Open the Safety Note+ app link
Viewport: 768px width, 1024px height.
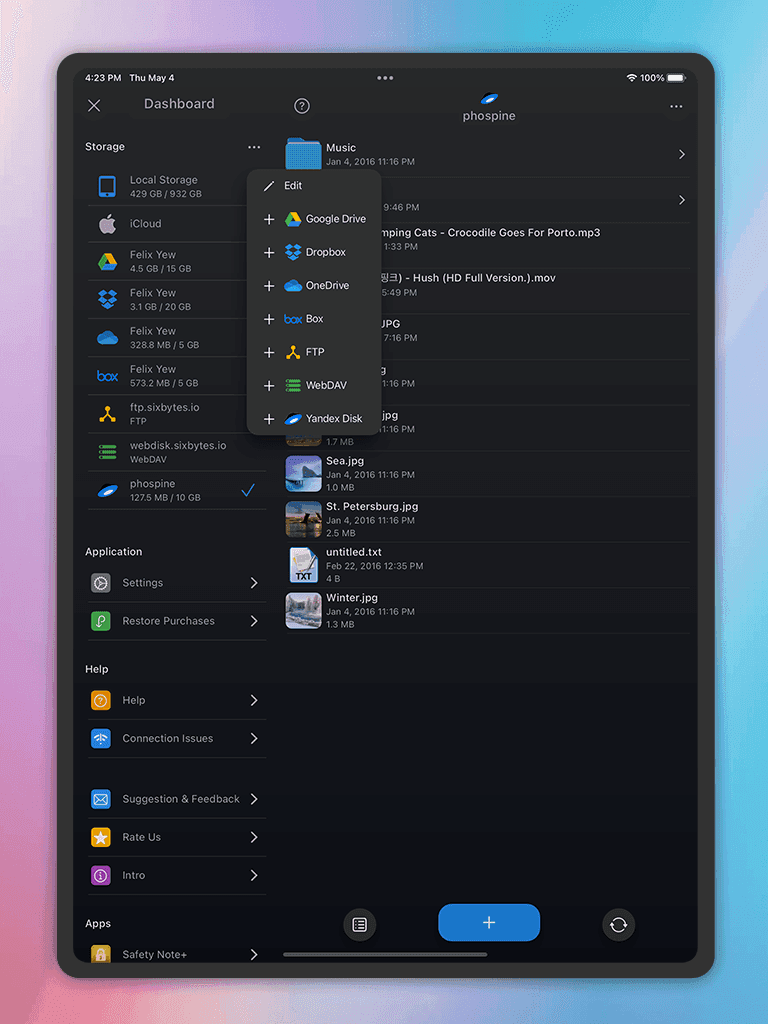[155, 954]
